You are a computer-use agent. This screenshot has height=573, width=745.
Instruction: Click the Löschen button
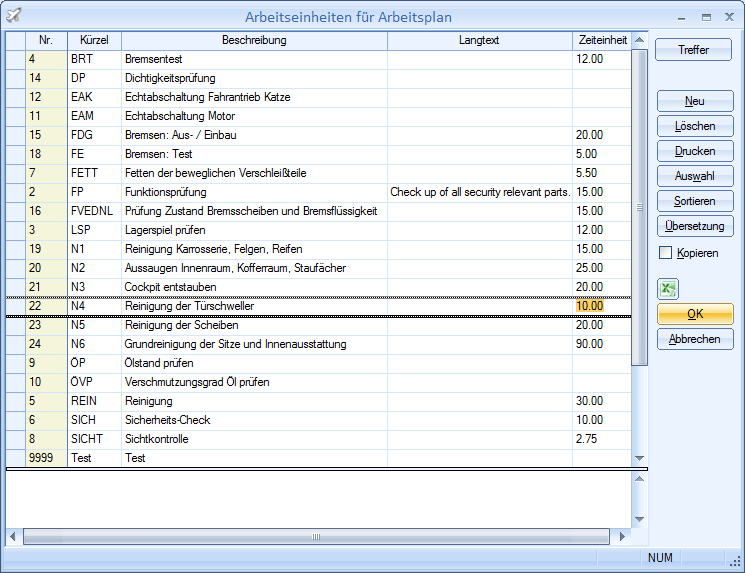(x=695, y=126)
